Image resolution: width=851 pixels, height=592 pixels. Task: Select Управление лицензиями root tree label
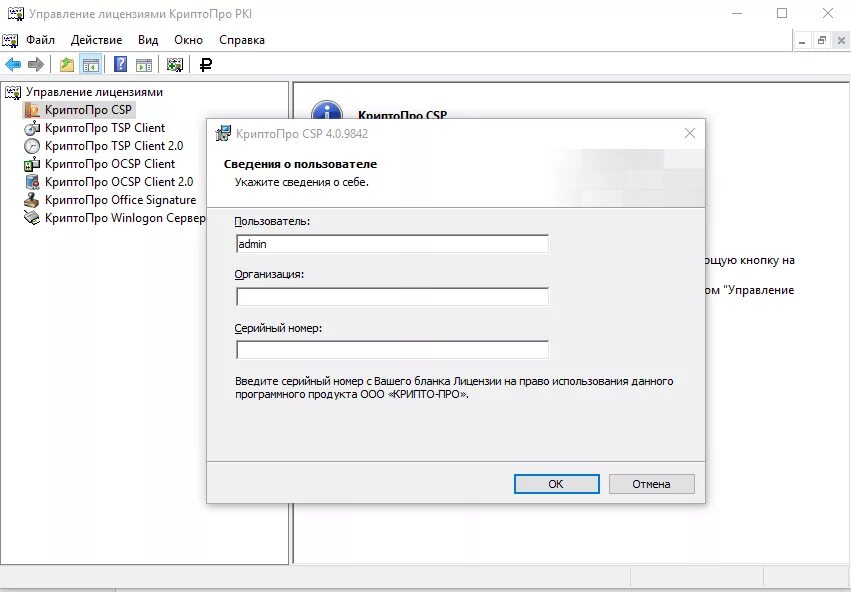pos(94,92)
